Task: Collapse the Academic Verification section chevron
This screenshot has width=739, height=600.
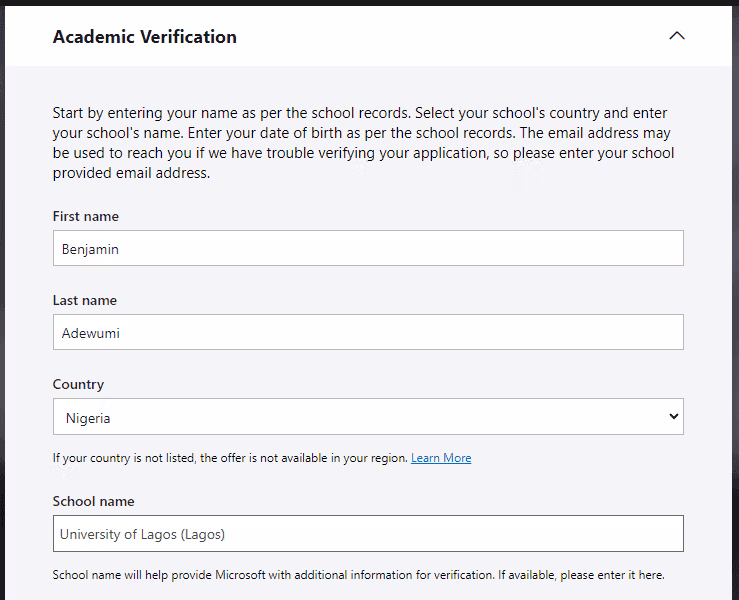Action: 677,36
